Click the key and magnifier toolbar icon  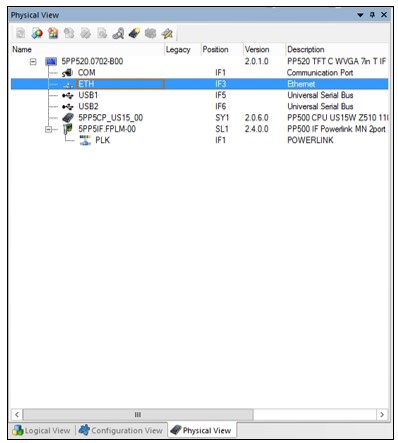(118, 33)
